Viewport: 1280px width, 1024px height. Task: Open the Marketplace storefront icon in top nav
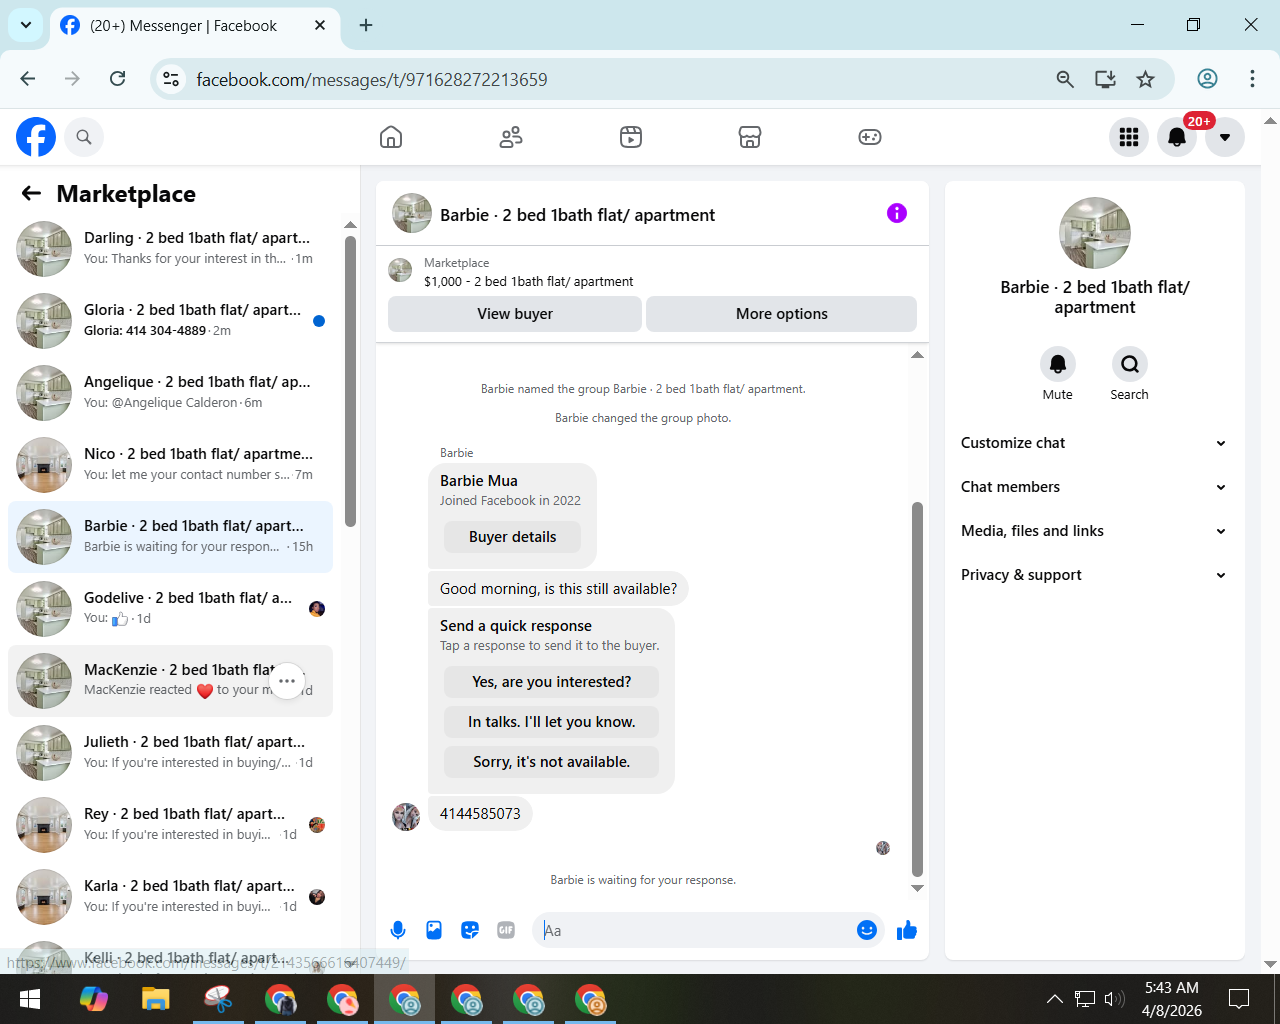(x=750, y=137)
